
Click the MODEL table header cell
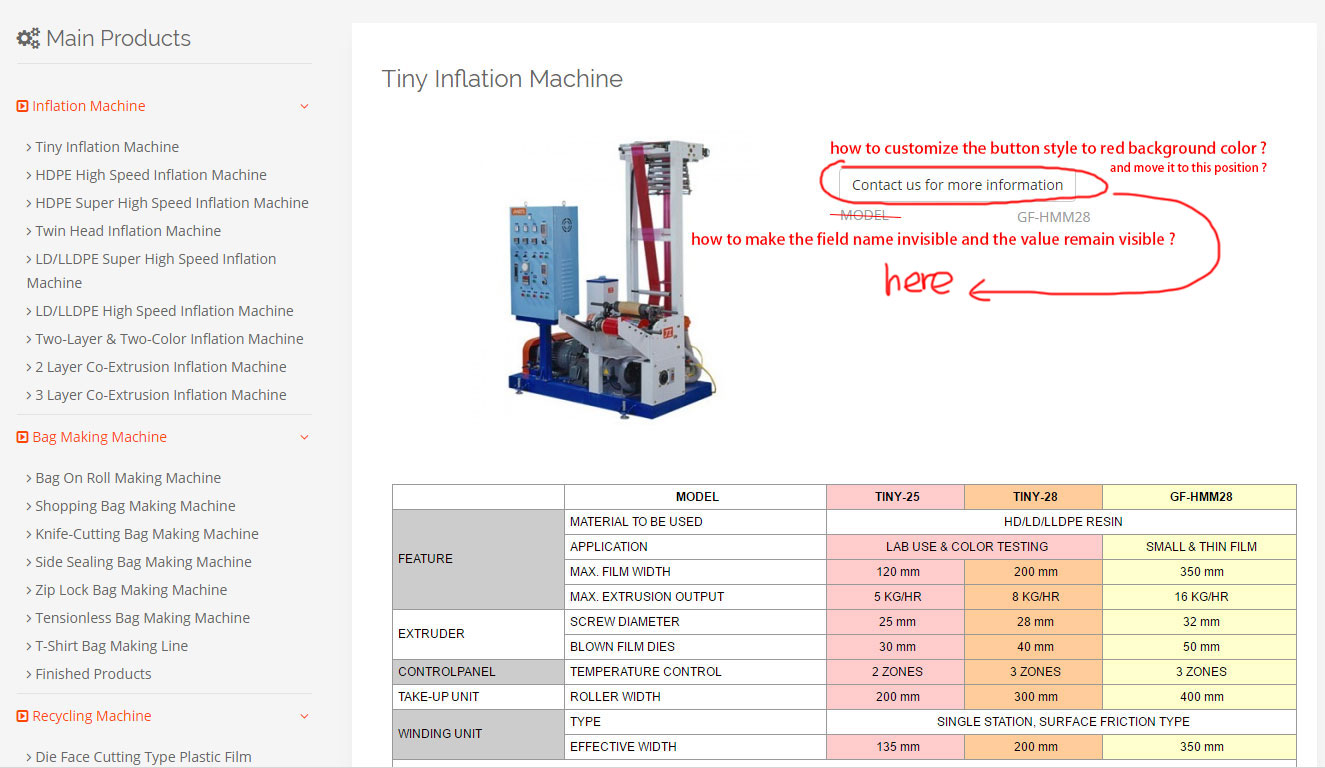[x=696, y=497]
